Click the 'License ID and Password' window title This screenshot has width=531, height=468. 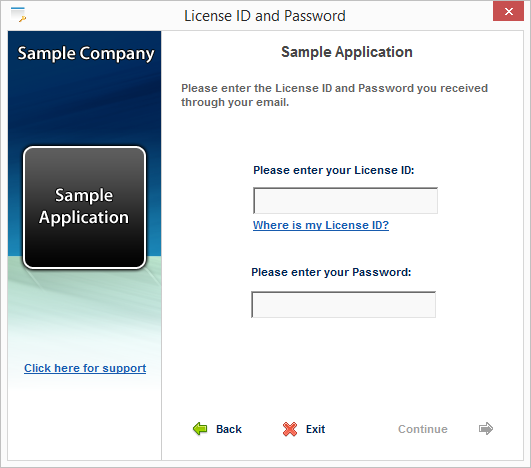pyautogui.click(x=265, y=16)
